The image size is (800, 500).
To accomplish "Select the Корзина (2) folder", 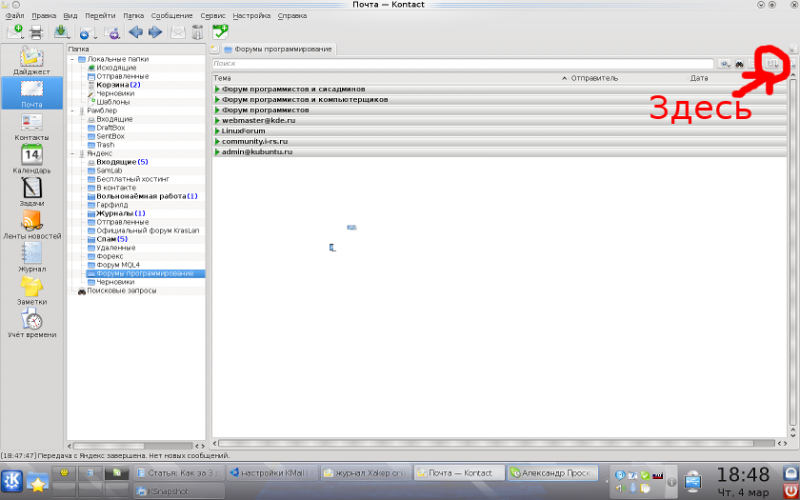I will [x=118, y=85].
